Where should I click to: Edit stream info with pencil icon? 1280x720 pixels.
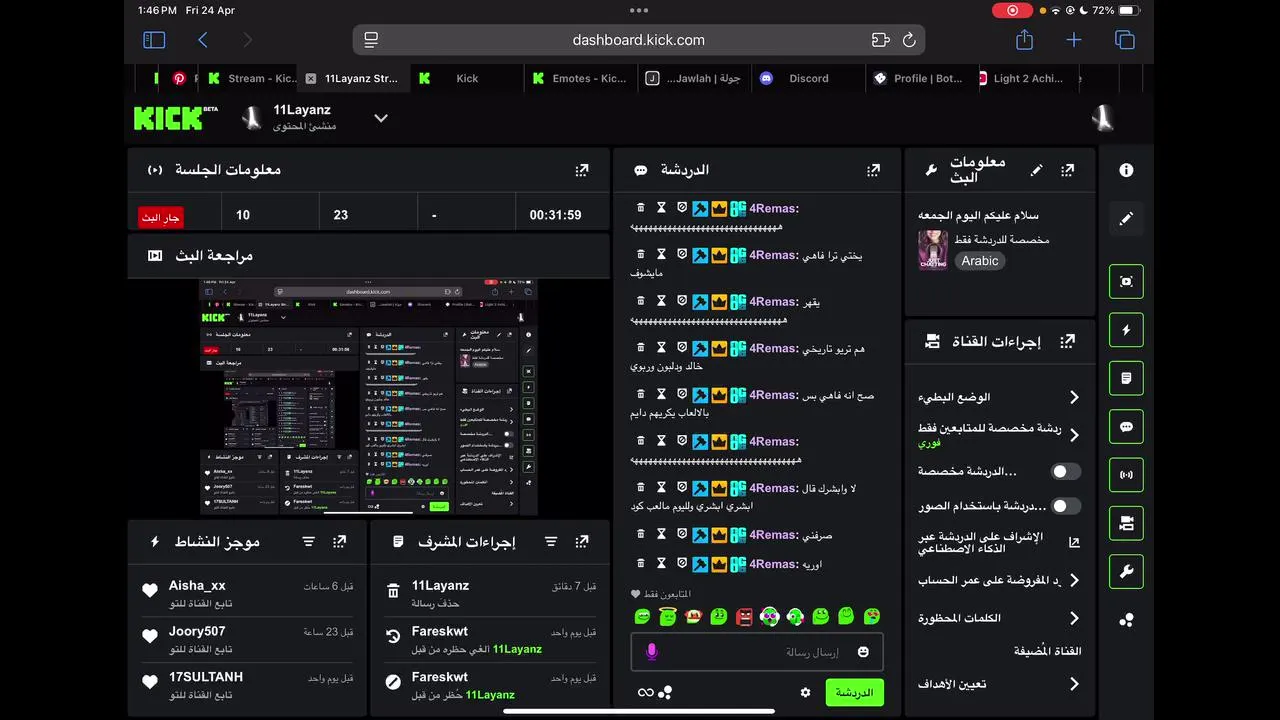[1037, 170]
